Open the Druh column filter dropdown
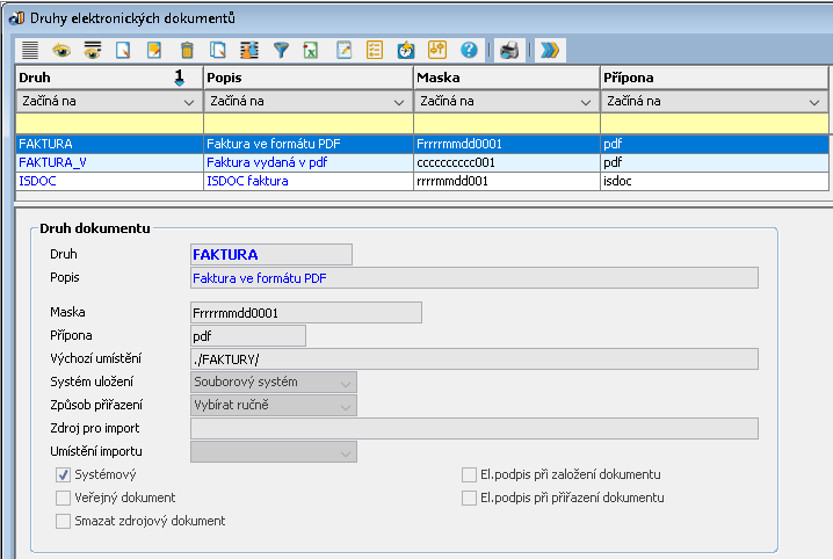833x560 pixels. pos(189,102)
